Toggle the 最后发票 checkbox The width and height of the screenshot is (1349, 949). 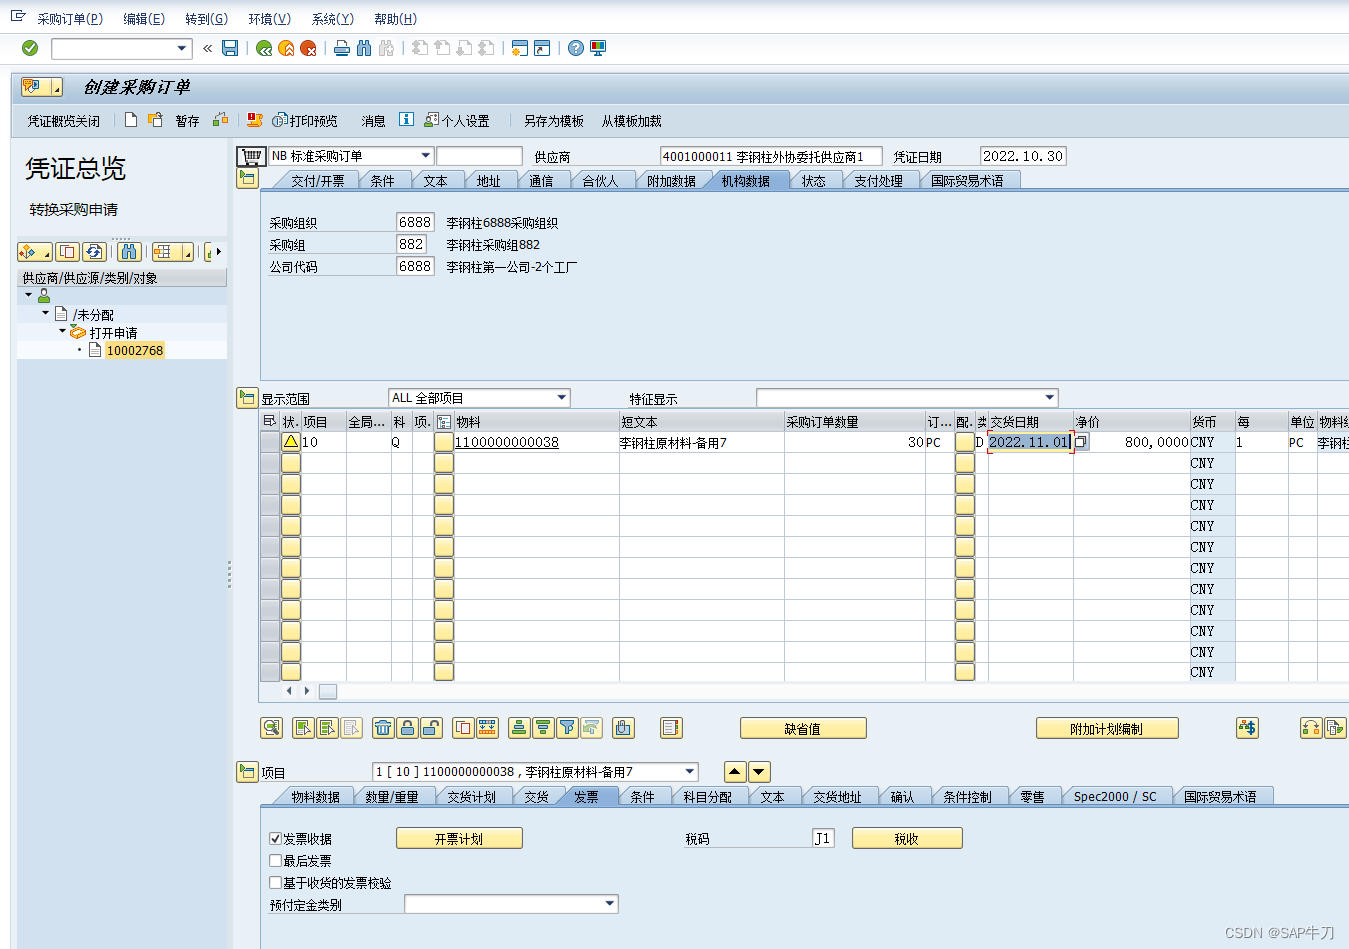click(275, 861)
